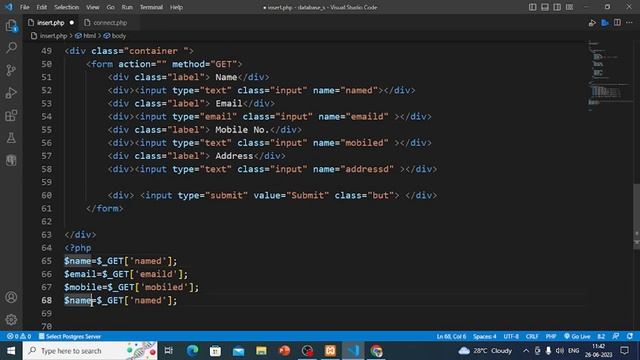640x360 pixels.
Task: Open Task View on the taskbar
Action: pos(169,351)
